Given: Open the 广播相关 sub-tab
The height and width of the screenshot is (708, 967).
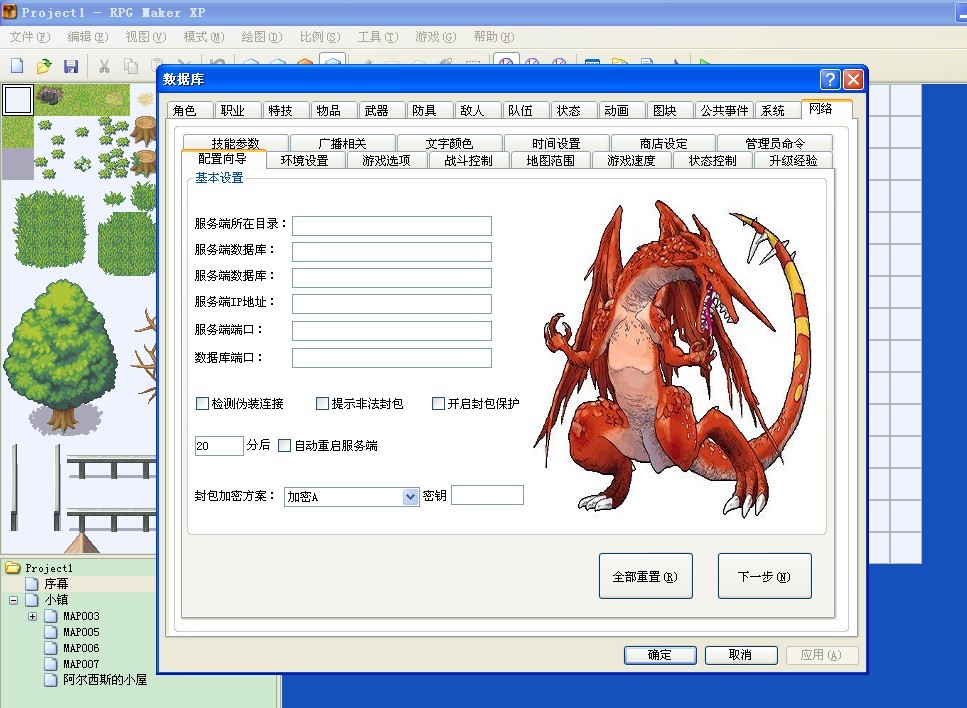Looking at the screenshot, I should 342,143.
